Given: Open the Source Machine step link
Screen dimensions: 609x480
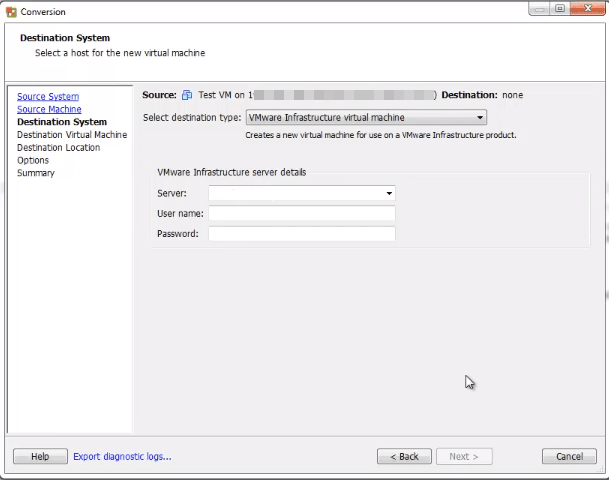Looking at the screenshot, I should click(49, 109).
